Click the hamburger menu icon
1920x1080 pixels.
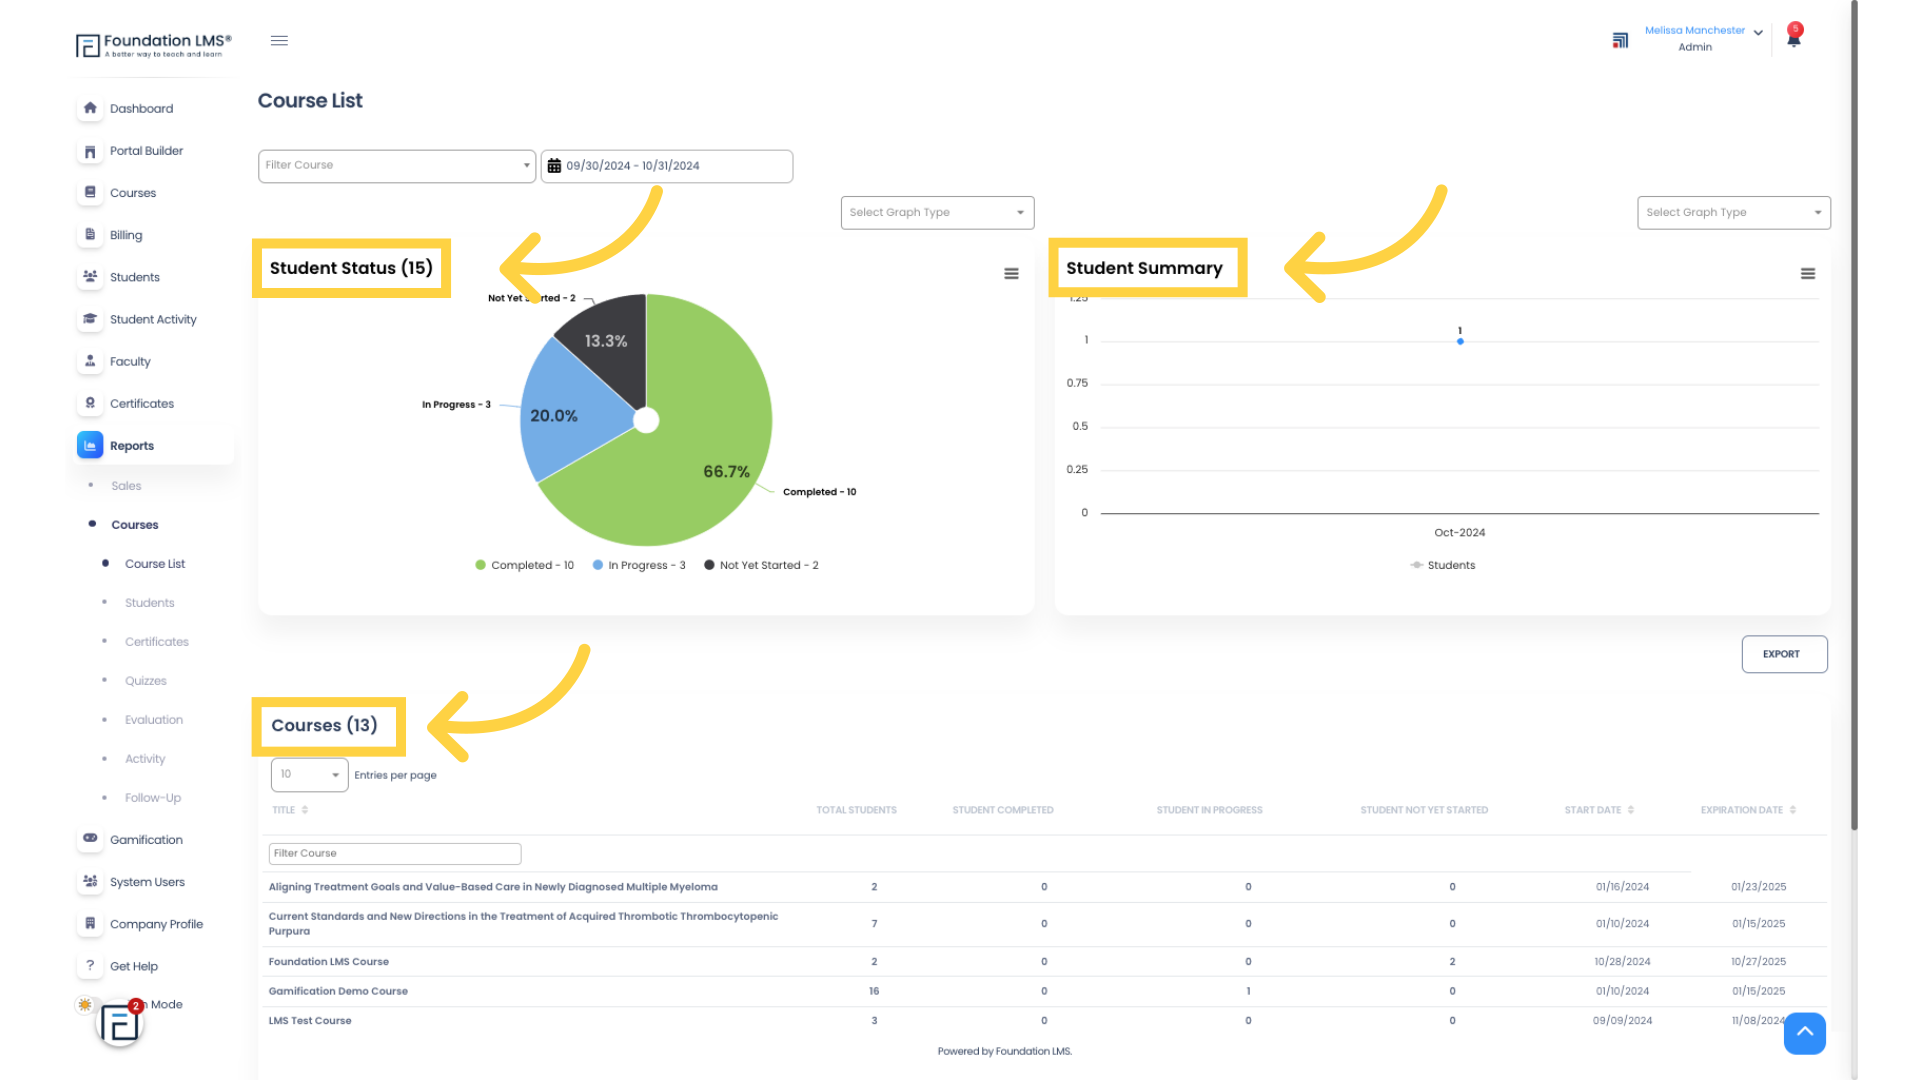point(280,40)
